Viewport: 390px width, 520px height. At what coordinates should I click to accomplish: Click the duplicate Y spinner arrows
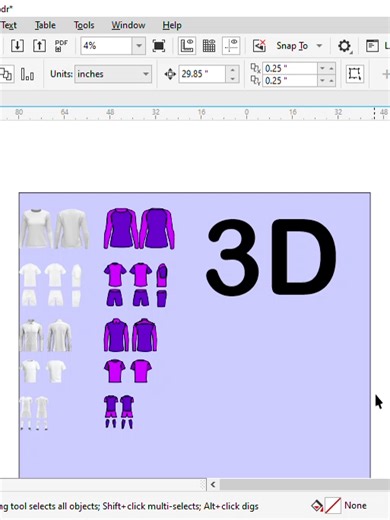327,80
